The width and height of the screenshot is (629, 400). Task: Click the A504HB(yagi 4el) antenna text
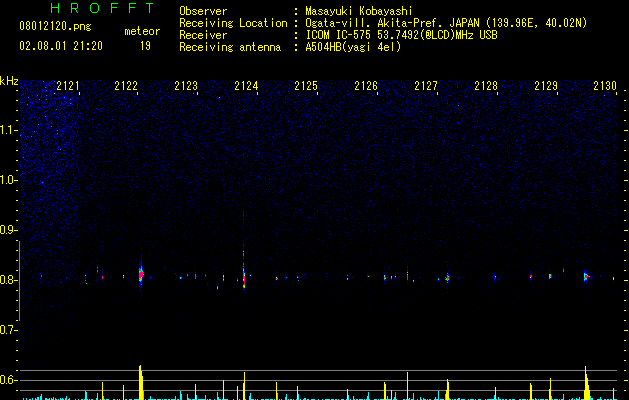(353, 47)
